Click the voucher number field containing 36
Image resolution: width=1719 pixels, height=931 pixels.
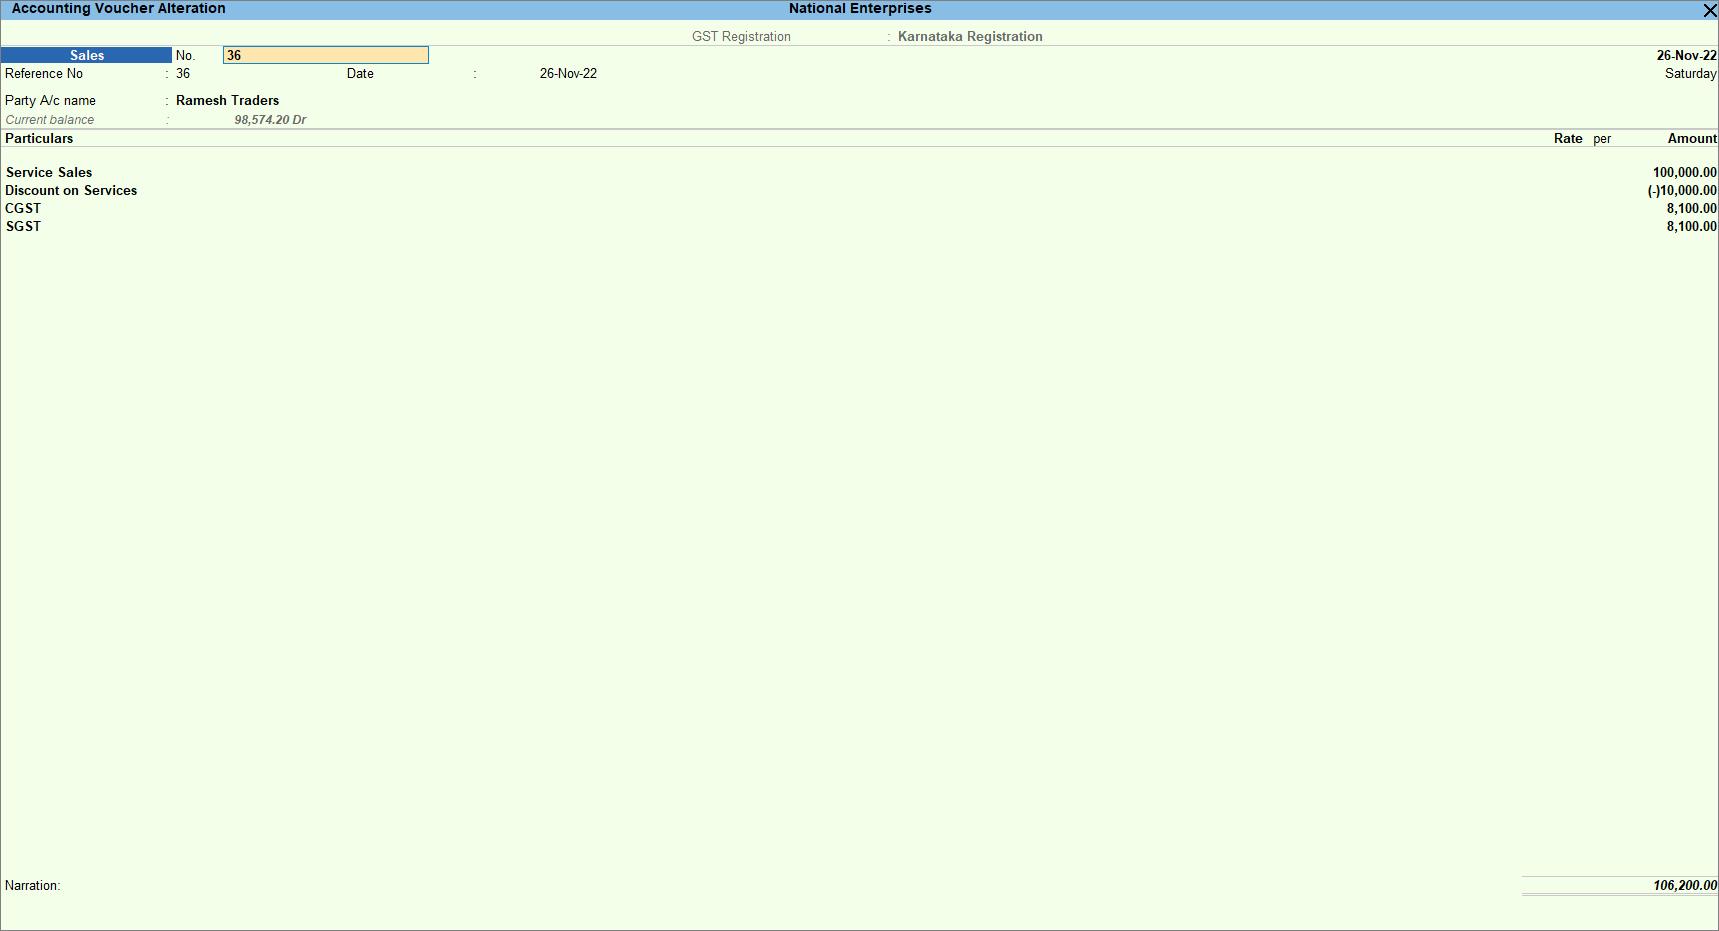pyautogui.click(x=326, y=56)
